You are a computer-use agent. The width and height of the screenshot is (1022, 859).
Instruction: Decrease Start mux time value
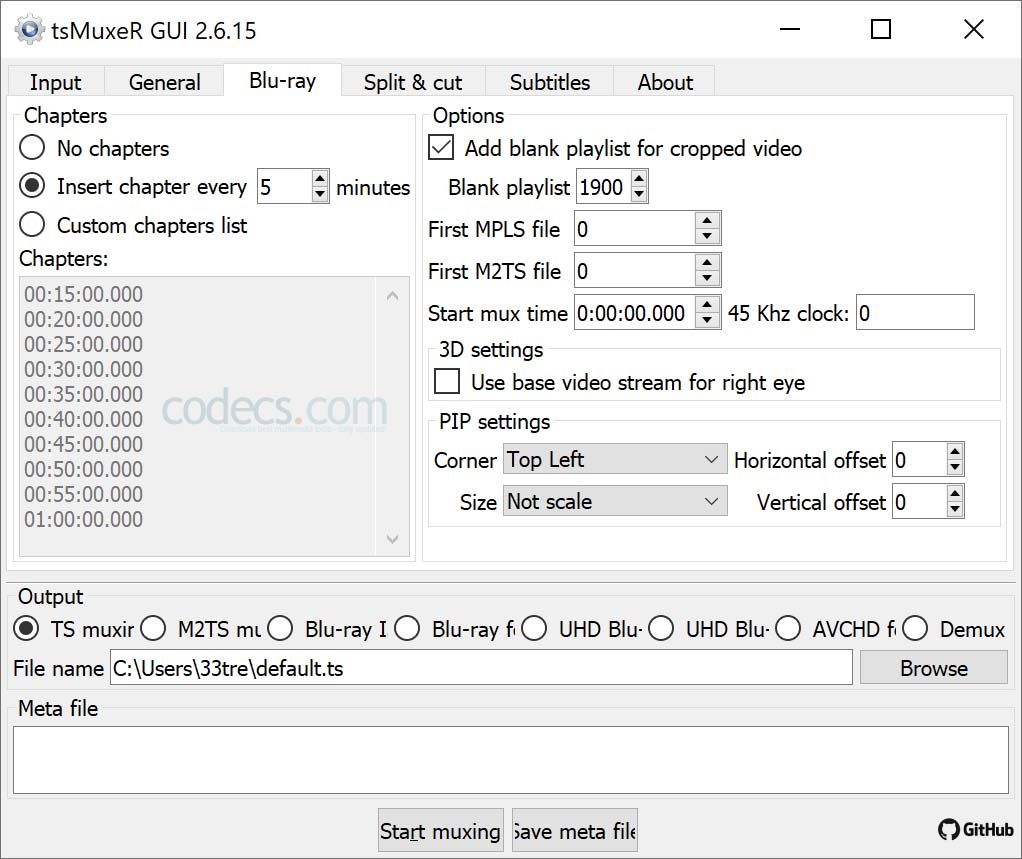[x=707, y=321]
